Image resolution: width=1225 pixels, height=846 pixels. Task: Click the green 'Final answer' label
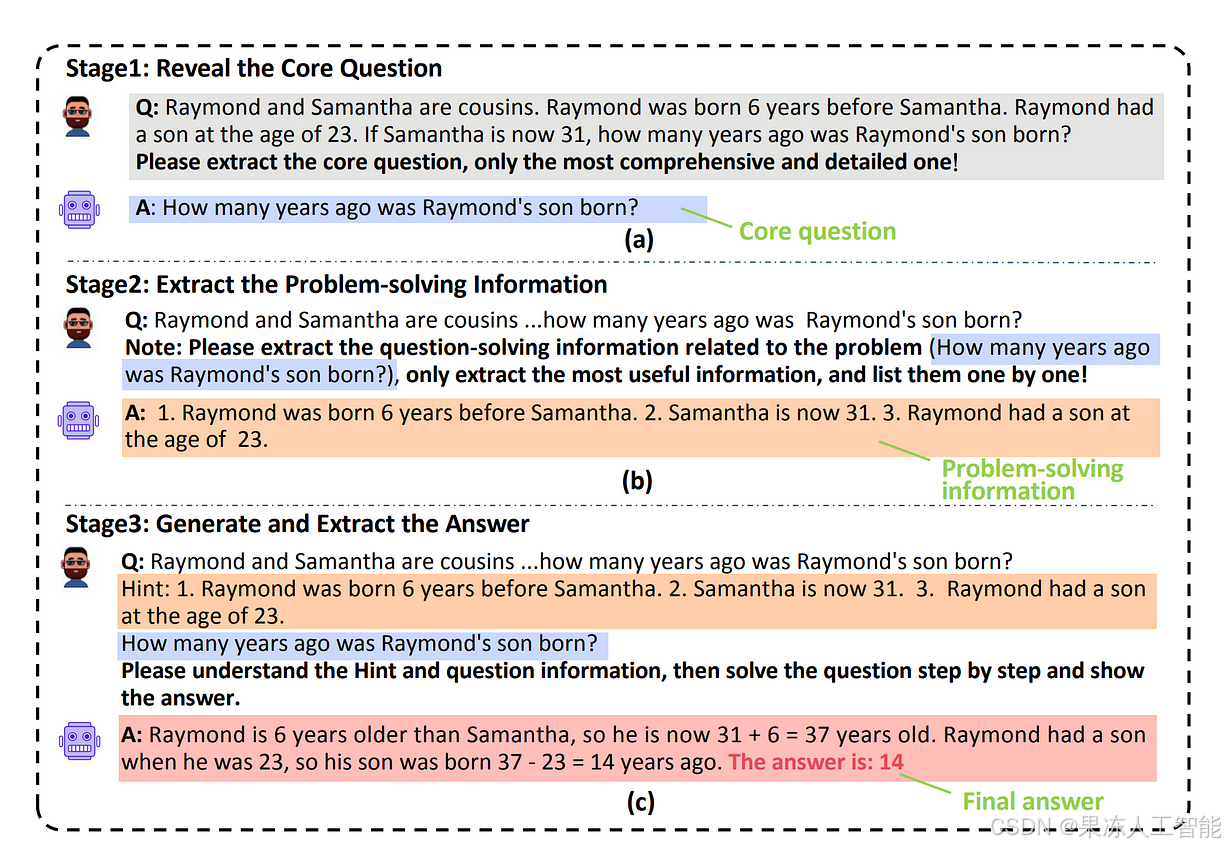[1033, 801]
